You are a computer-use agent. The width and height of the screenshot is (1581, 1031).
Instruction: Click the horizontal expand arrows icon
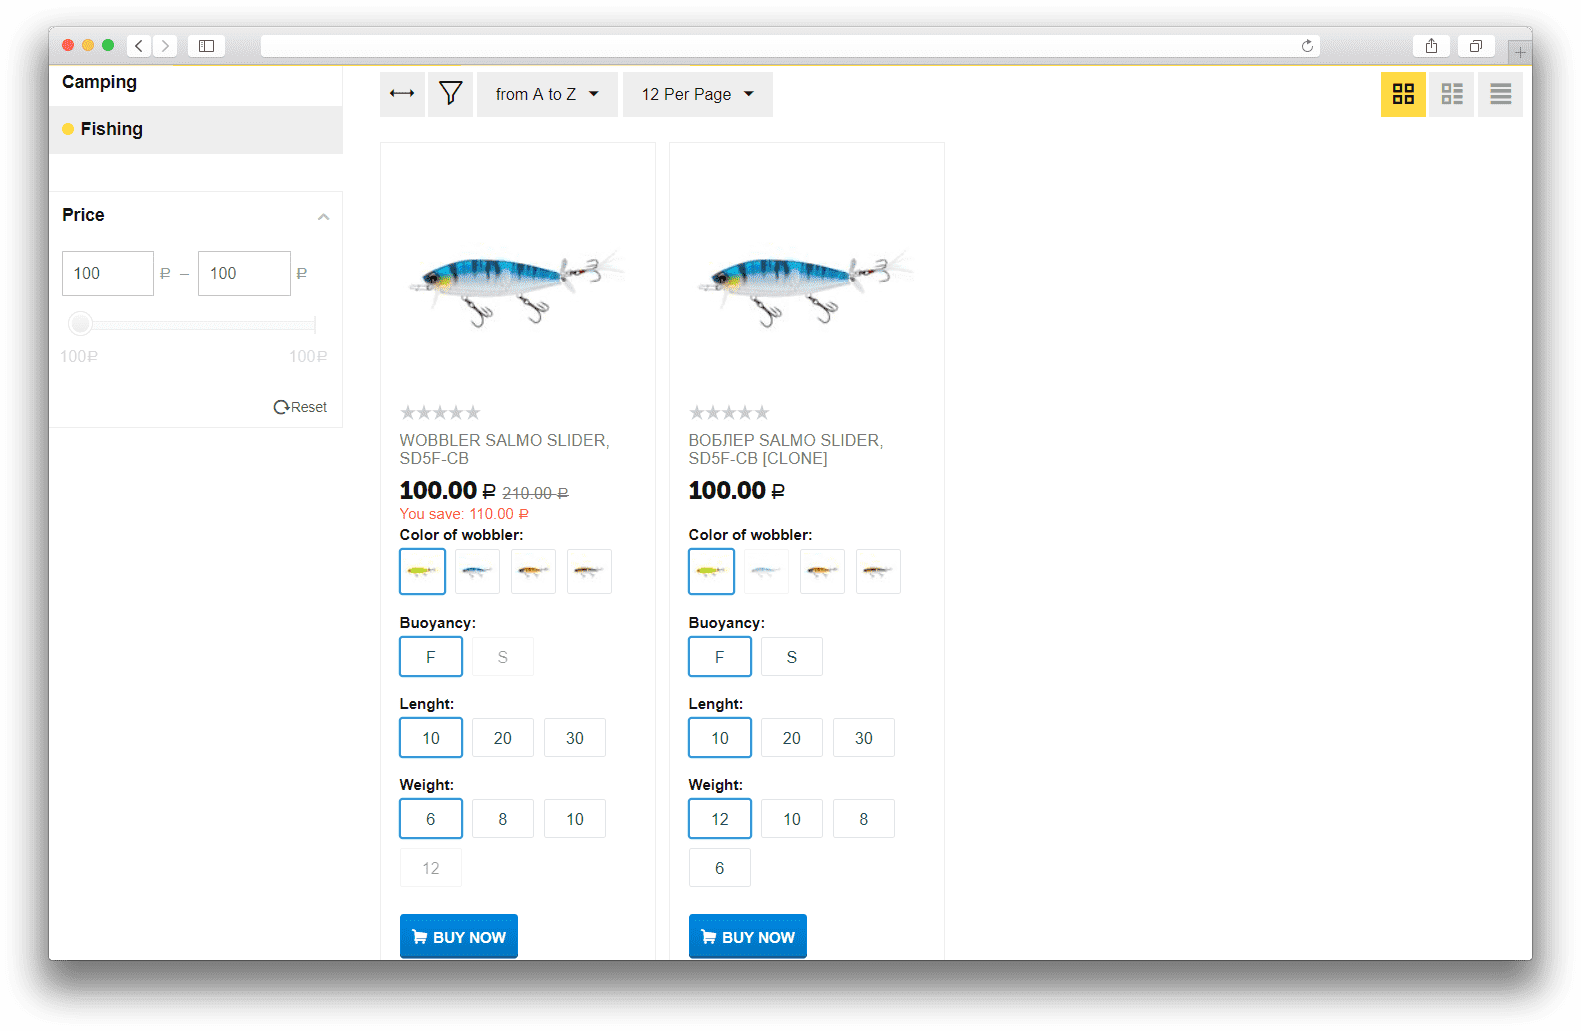point(402,94)
